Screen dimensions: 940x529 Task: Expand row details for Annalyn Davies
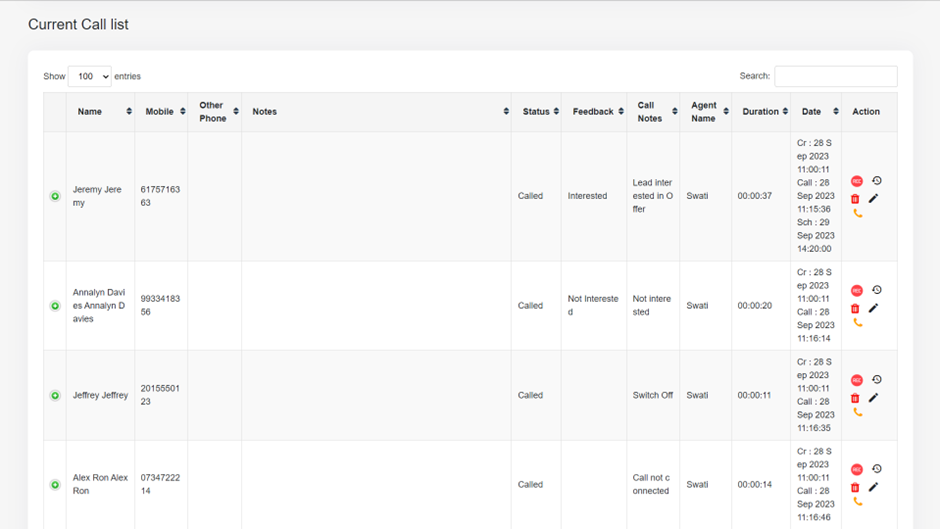click(55, 306)
